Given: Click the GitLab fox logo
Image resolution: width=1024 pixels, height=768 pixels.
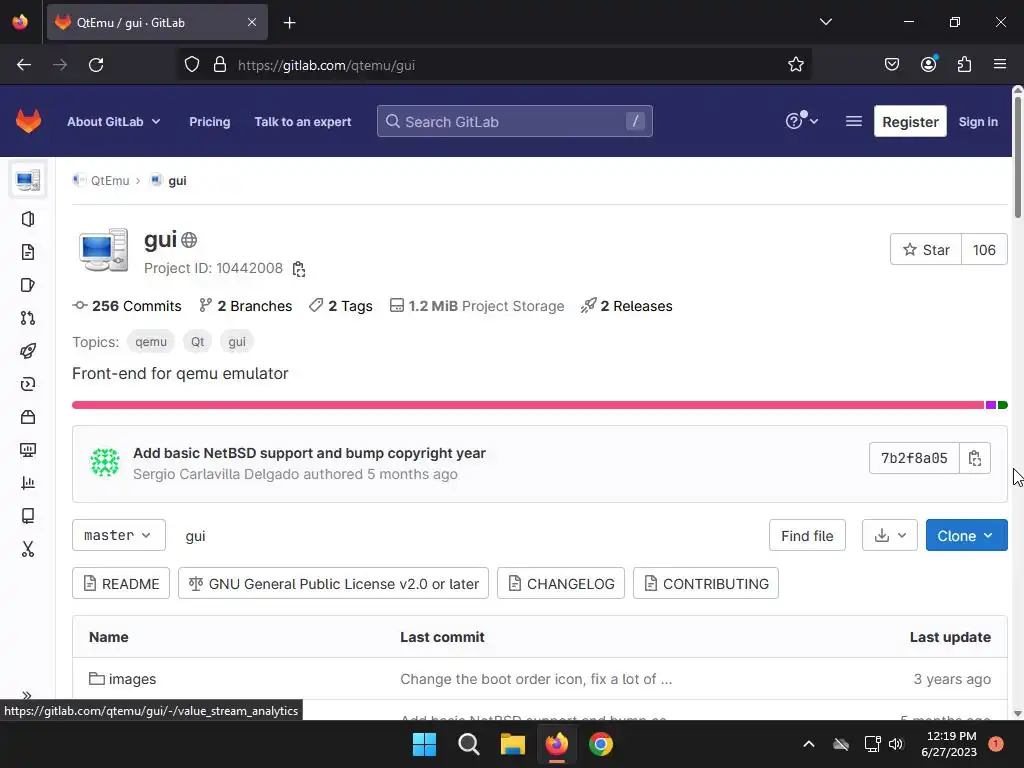Looking at the screenshot, I should coord(29,121).
